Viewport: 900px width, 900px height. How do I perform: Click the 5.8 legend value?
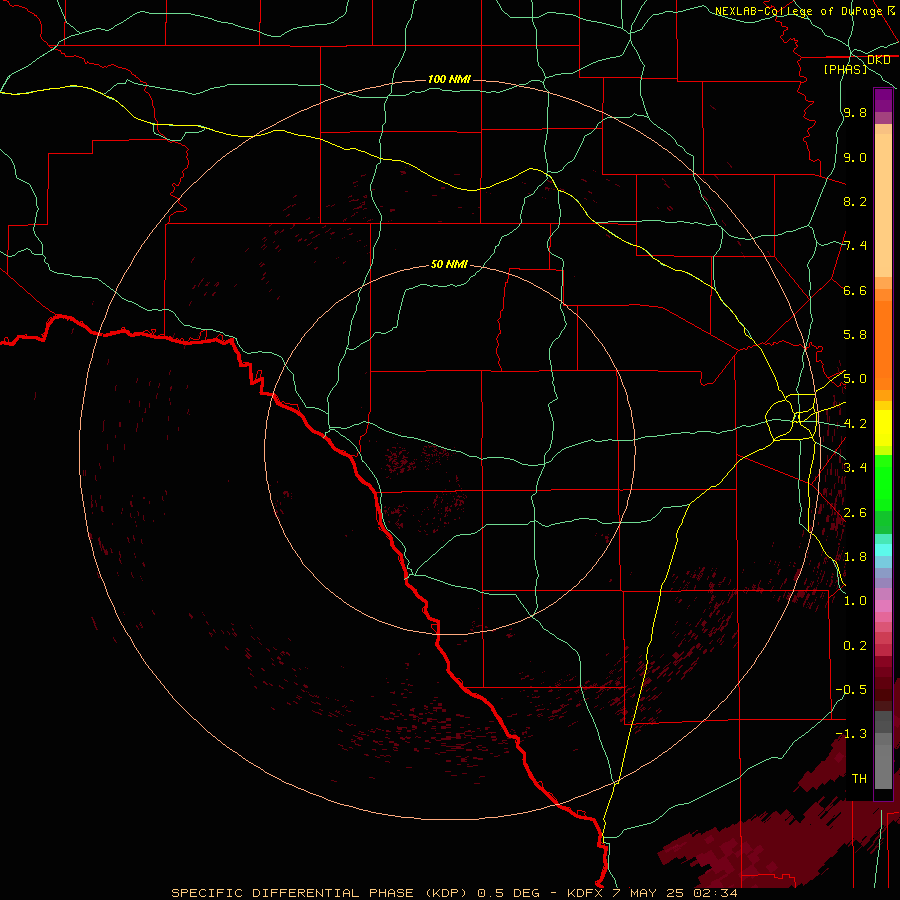pos(855,335)
